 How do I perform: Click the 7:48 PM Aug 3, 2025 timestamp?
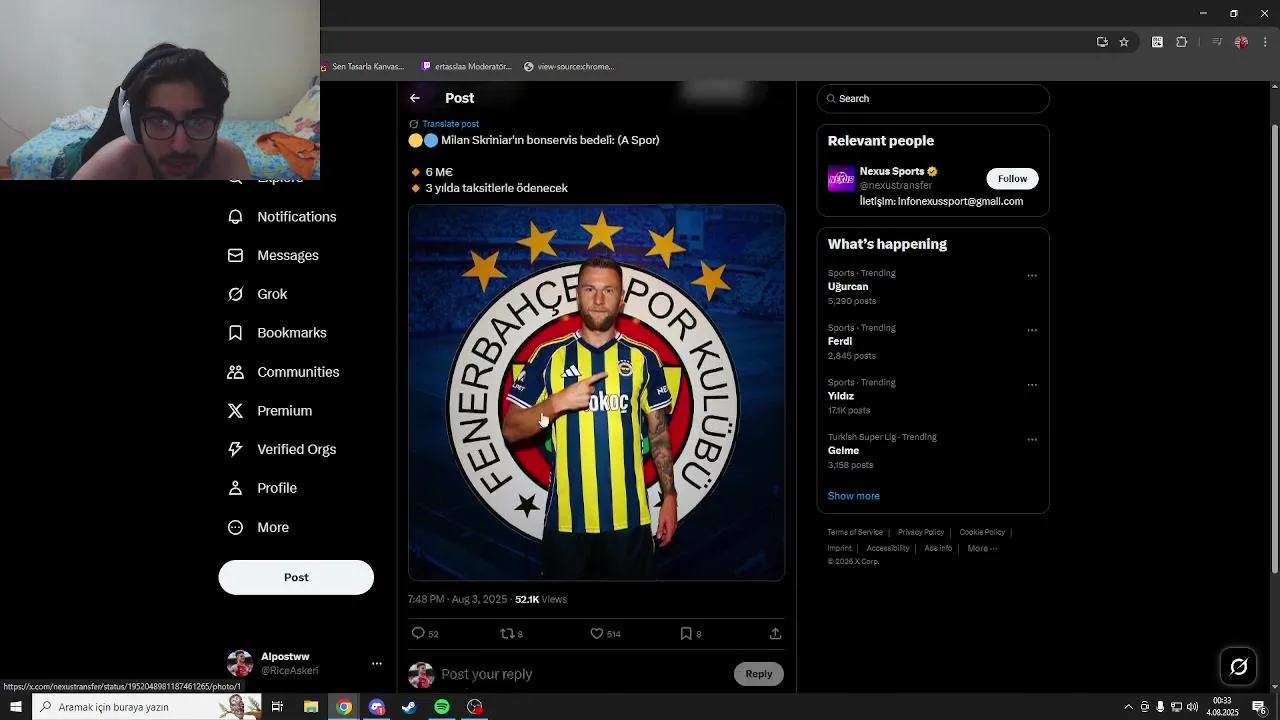(457, 599)
